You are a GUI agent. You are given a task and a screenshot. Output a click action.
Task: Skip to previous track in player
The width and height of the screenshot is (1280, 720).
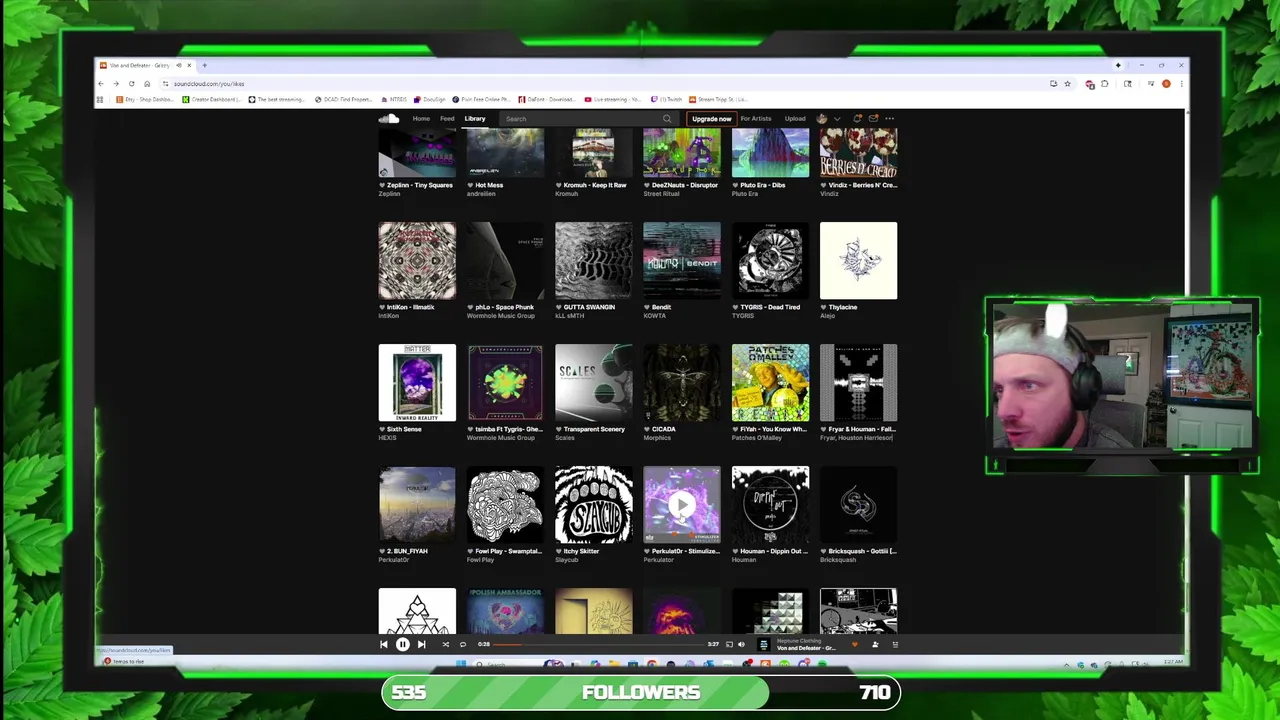coord(383,644)
